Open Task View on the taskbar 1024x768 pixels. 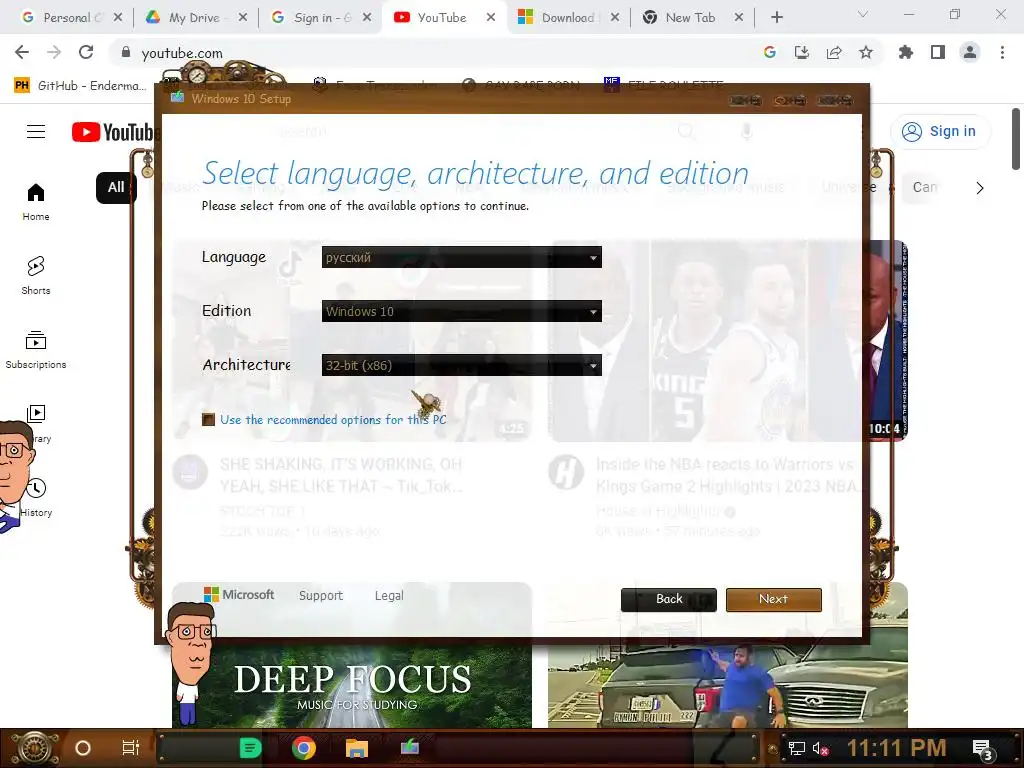tap(131, 748)
